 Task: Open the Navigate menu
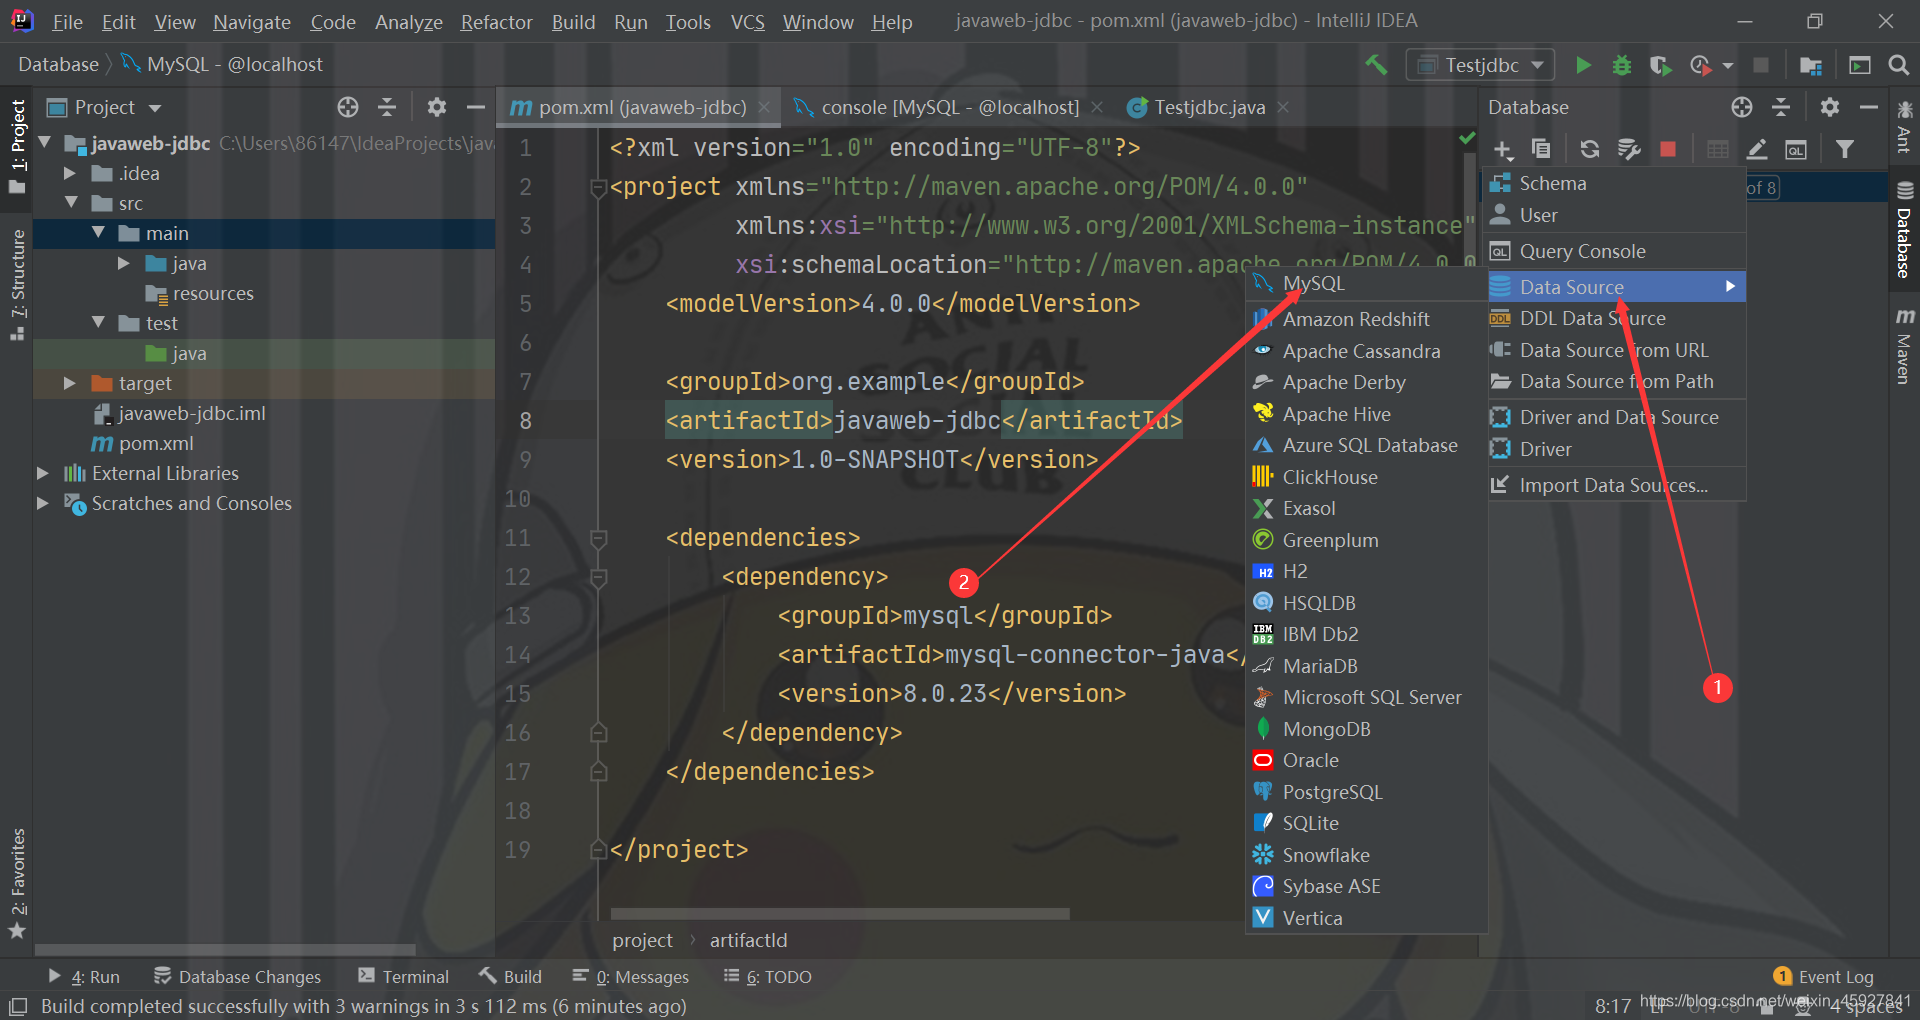pos(252,22)
